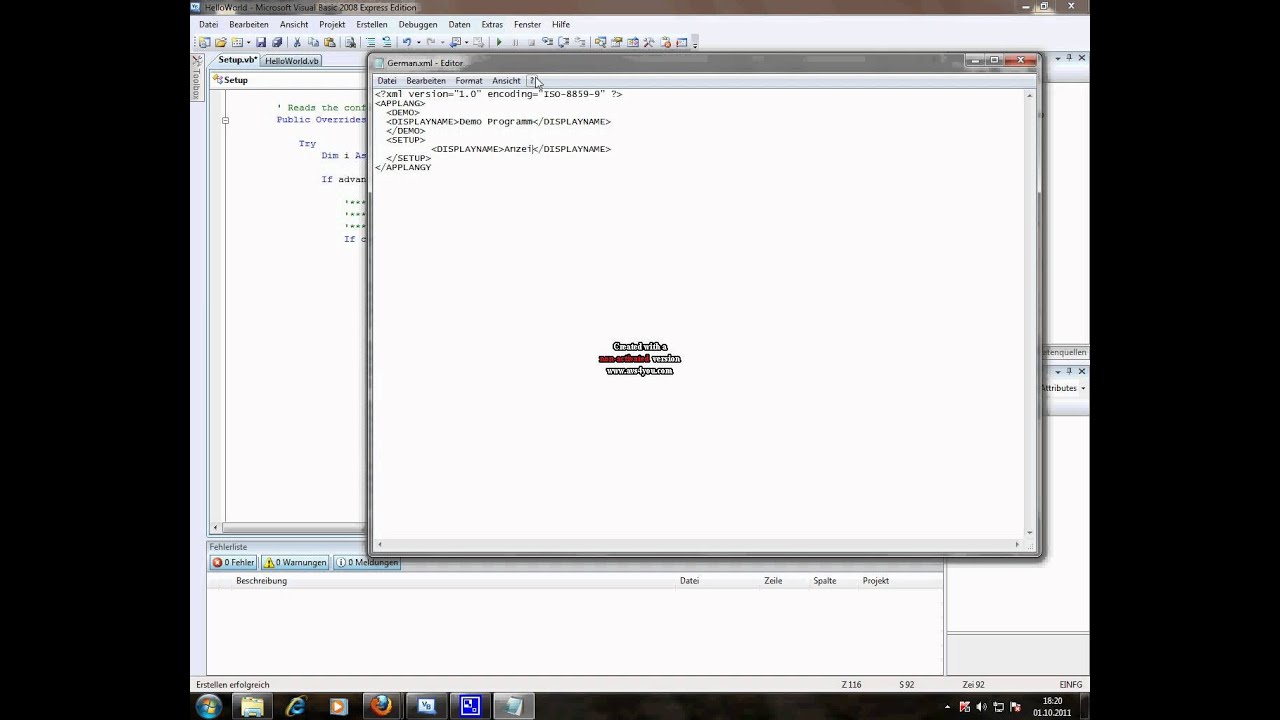Click the Step Out debug icon
1280x720 pixels.
pos(579,42)
